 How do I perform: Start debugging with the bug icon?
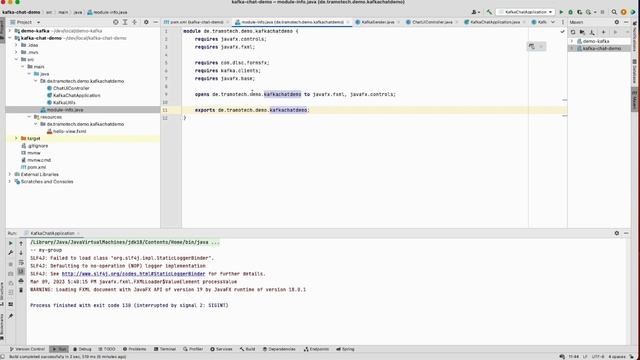[x=570, y=12]
